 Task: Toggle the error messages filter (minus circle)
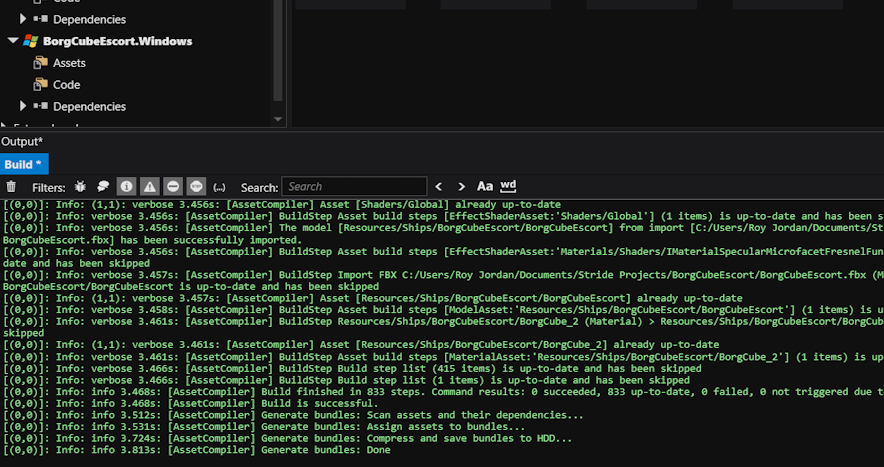click(173, 186)
